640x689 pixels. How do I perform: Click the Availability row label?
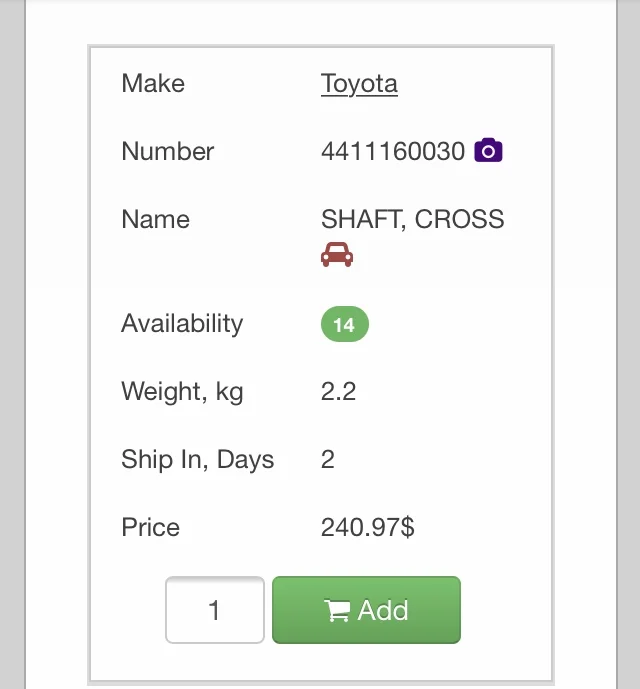pyautogui.click(x=182, y=324)
